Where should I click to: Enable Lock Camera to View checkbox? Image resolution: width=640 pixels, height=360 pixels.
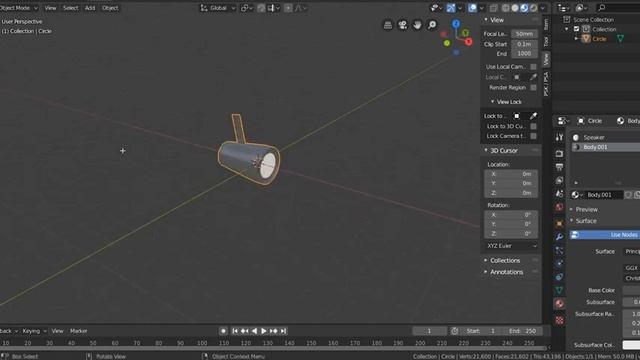[x=533, y=136]
